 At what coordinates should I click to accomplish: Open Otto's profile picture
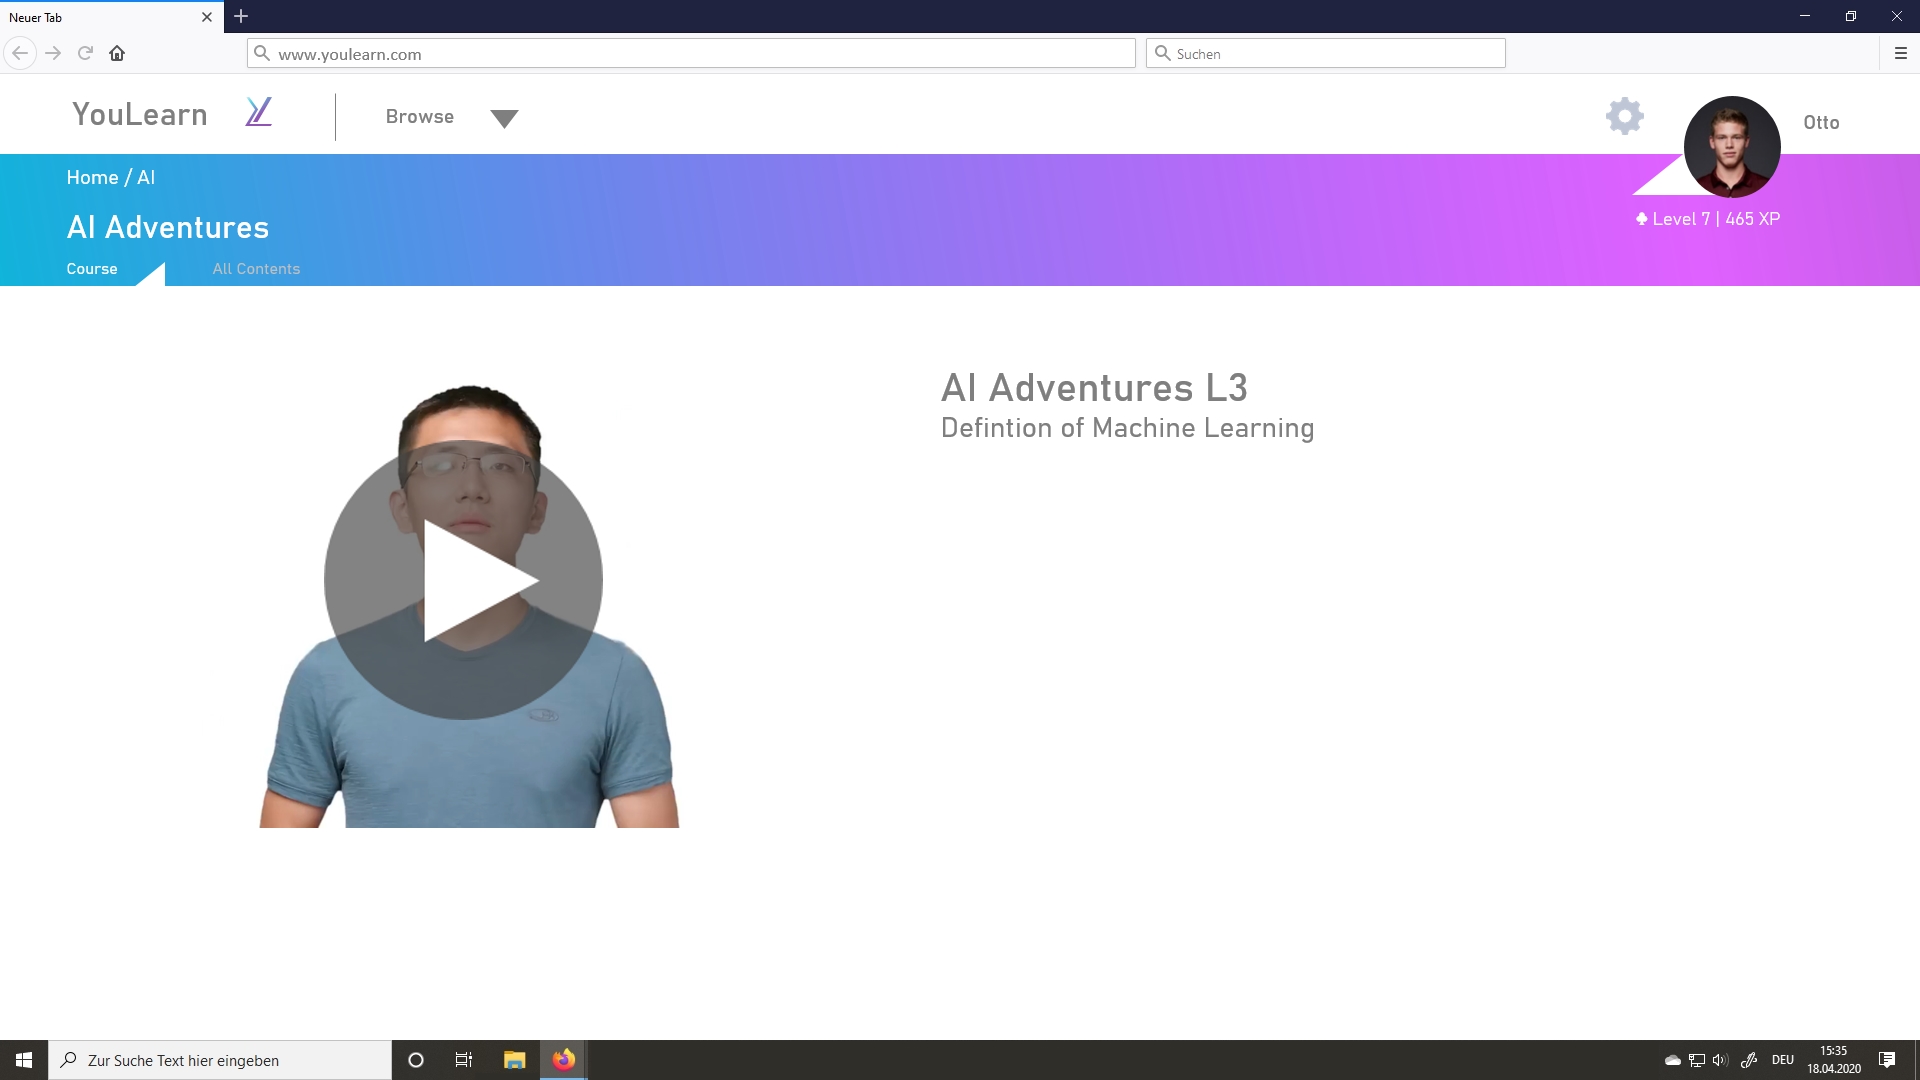[x=1731, y=146]
